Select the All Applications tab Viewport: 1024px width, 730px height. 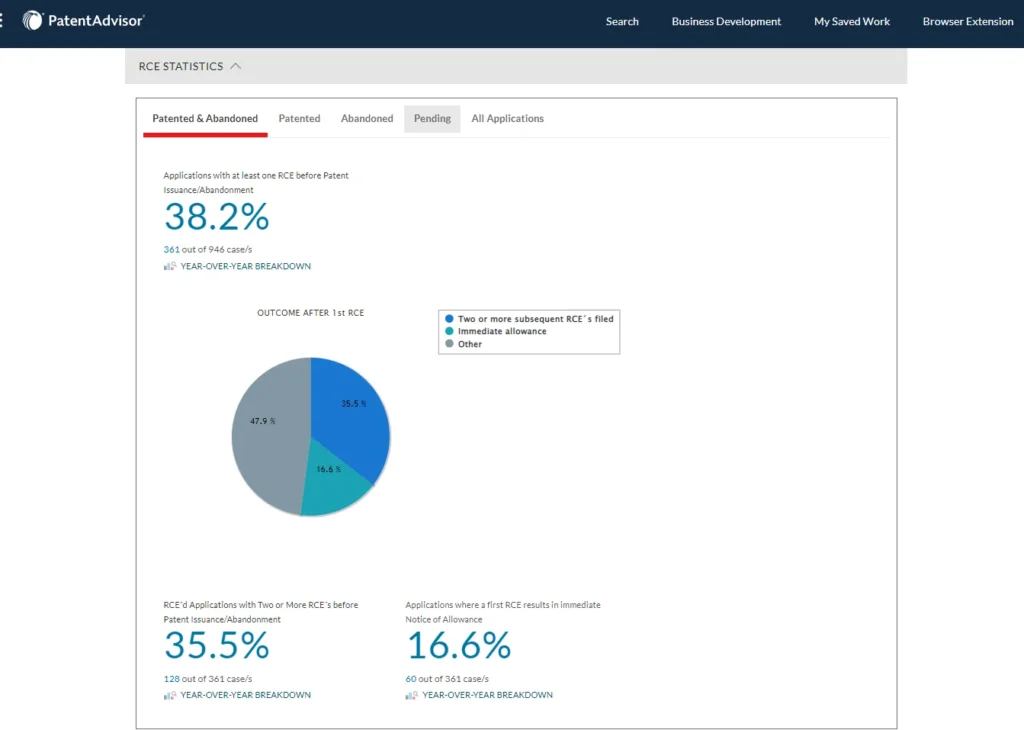(x=507, y=118)
